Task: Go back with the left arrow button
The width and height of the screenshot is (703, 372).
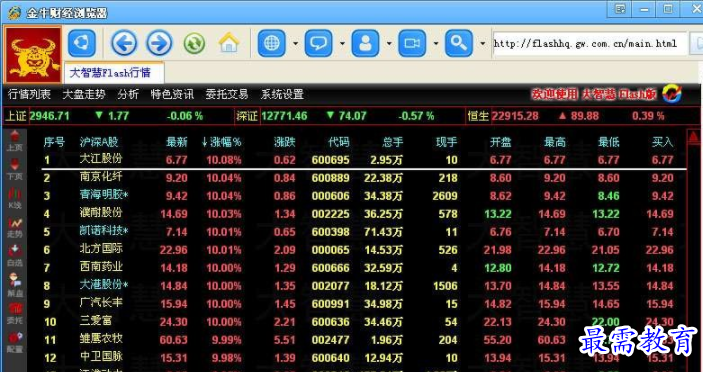Action: 124,43
